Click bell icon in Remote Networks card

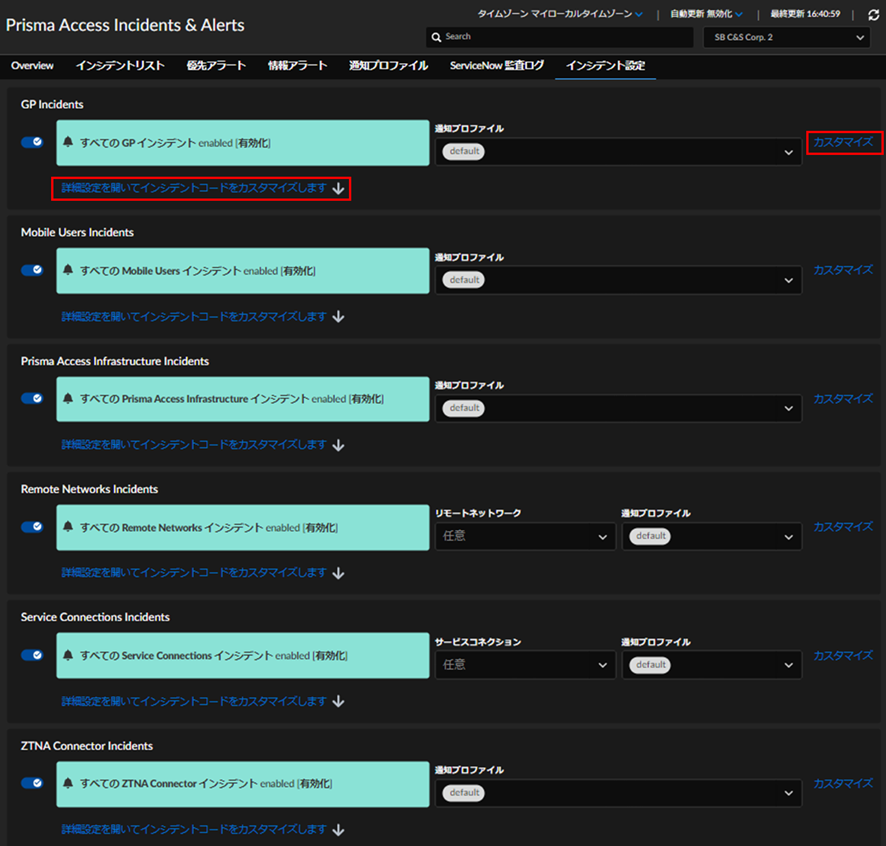click(x=68, y=527)
